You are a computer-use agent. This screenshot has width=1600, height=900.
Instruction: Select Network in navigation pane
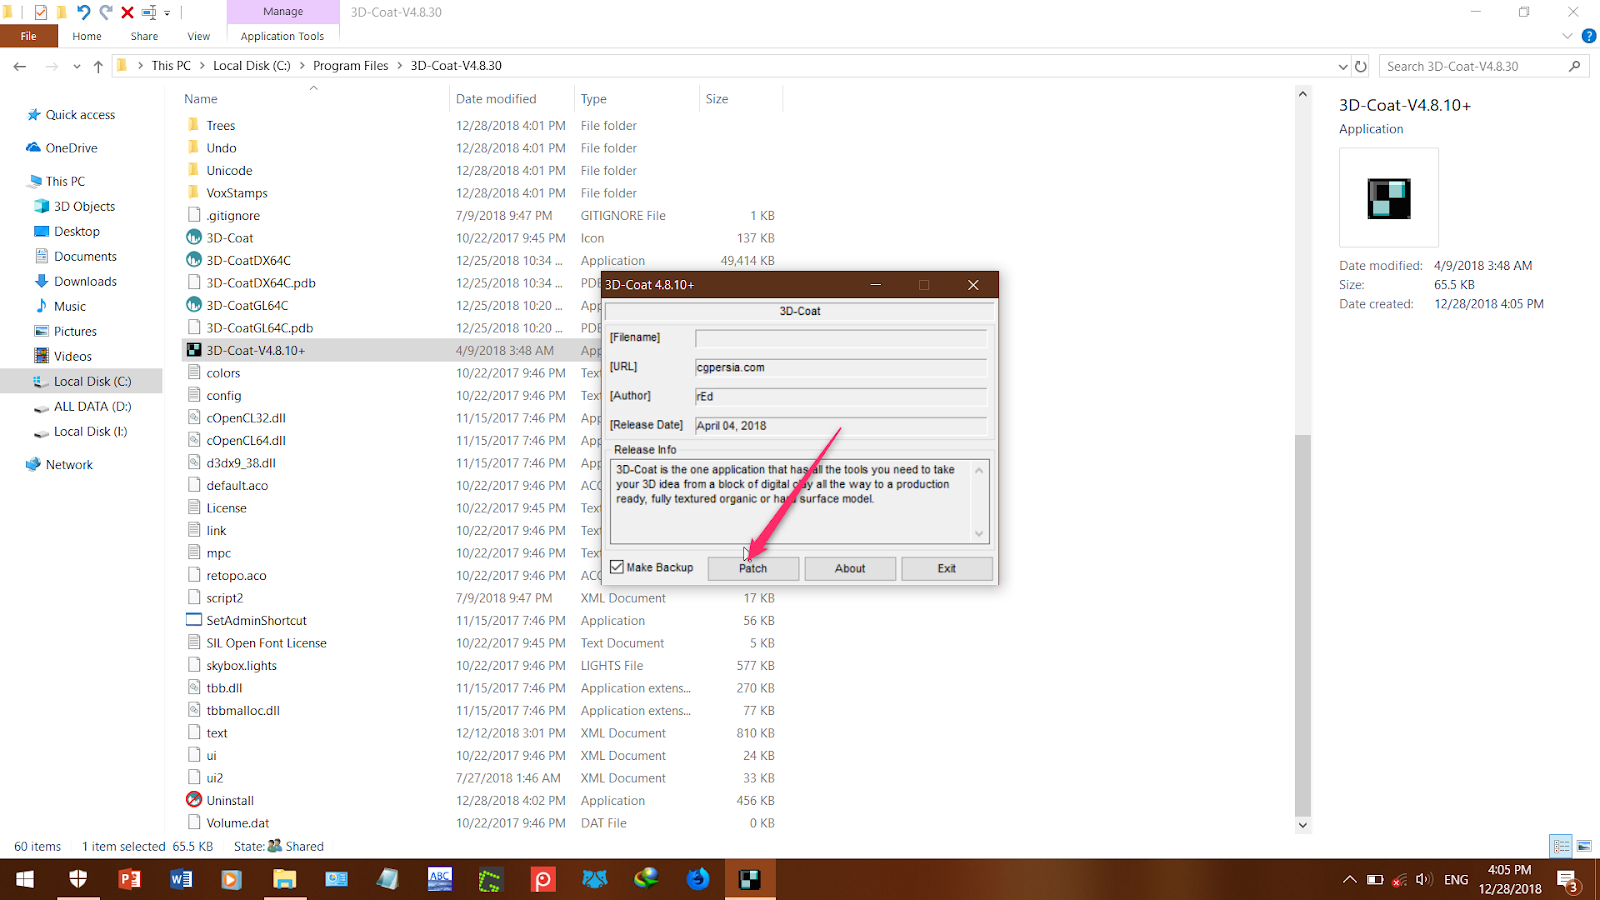(69, 464)
